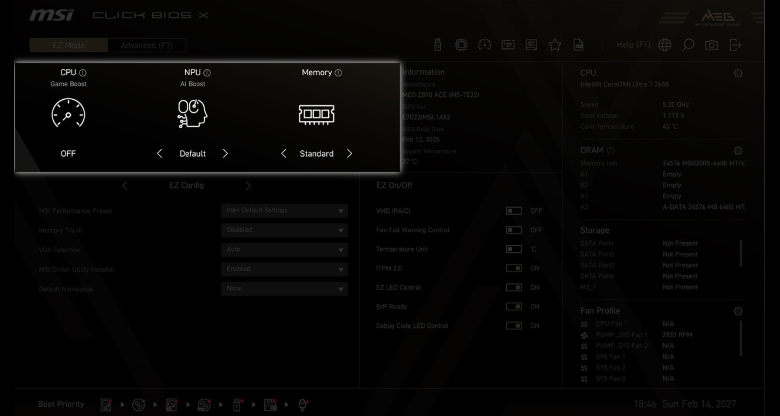The image size is (780, 416).
Task: Open the MSI Performance Preset dropdown
Action: coord(284,210)
